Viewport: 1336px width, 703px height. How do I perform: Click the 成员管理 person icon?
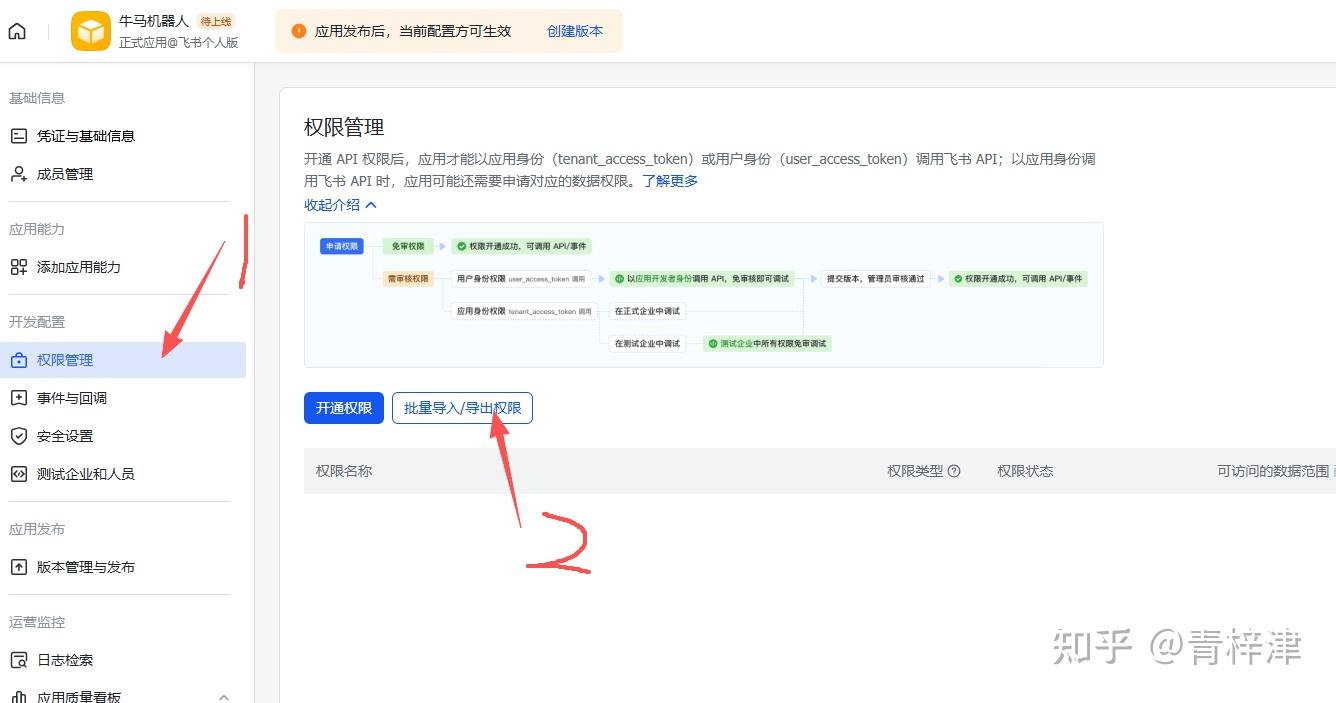click(18, 174)
